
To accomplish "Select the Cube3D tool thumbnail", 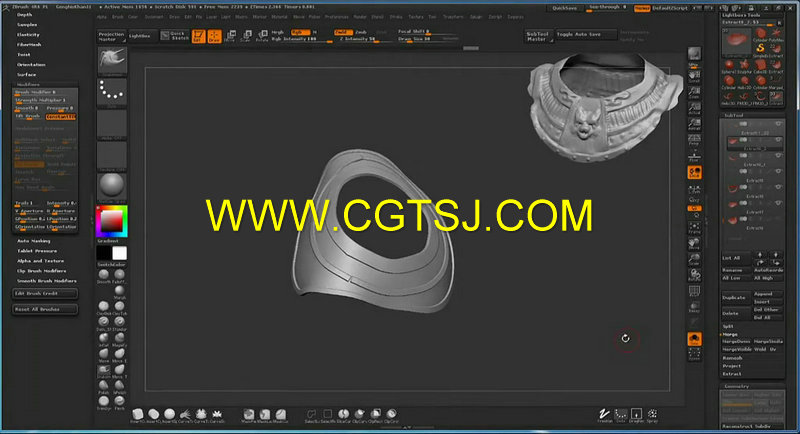I will pos(760,66).
